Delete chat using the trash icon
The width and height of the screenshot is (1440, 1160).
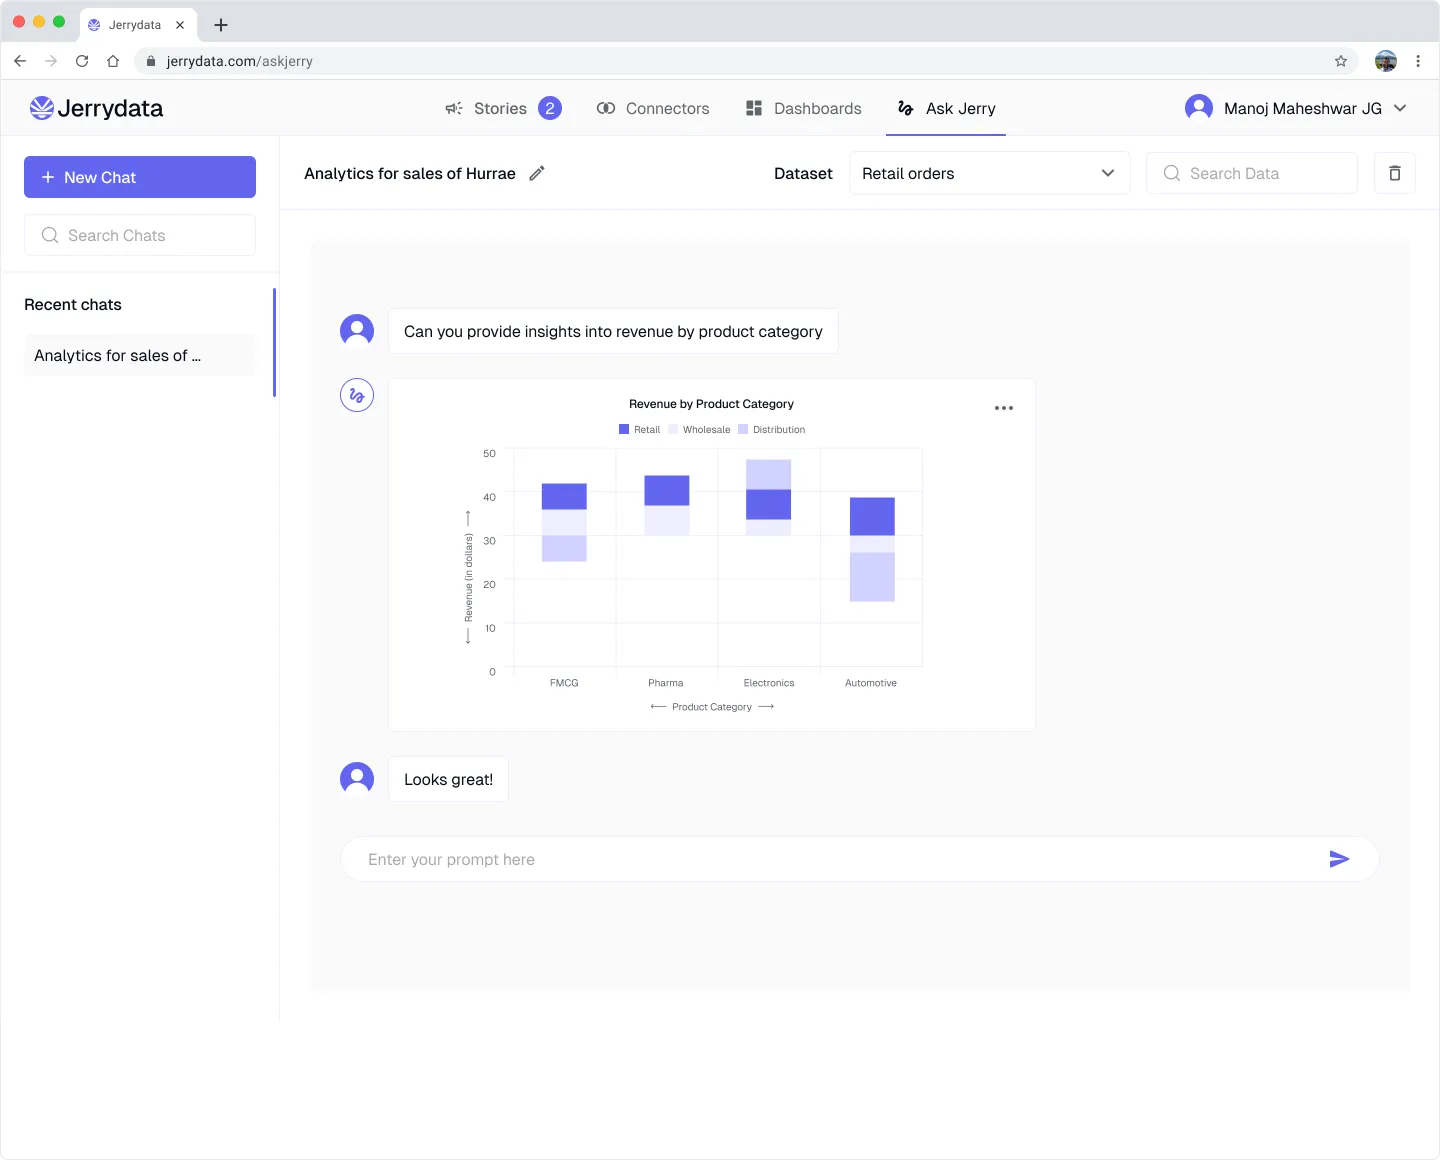coord(1395,173)
